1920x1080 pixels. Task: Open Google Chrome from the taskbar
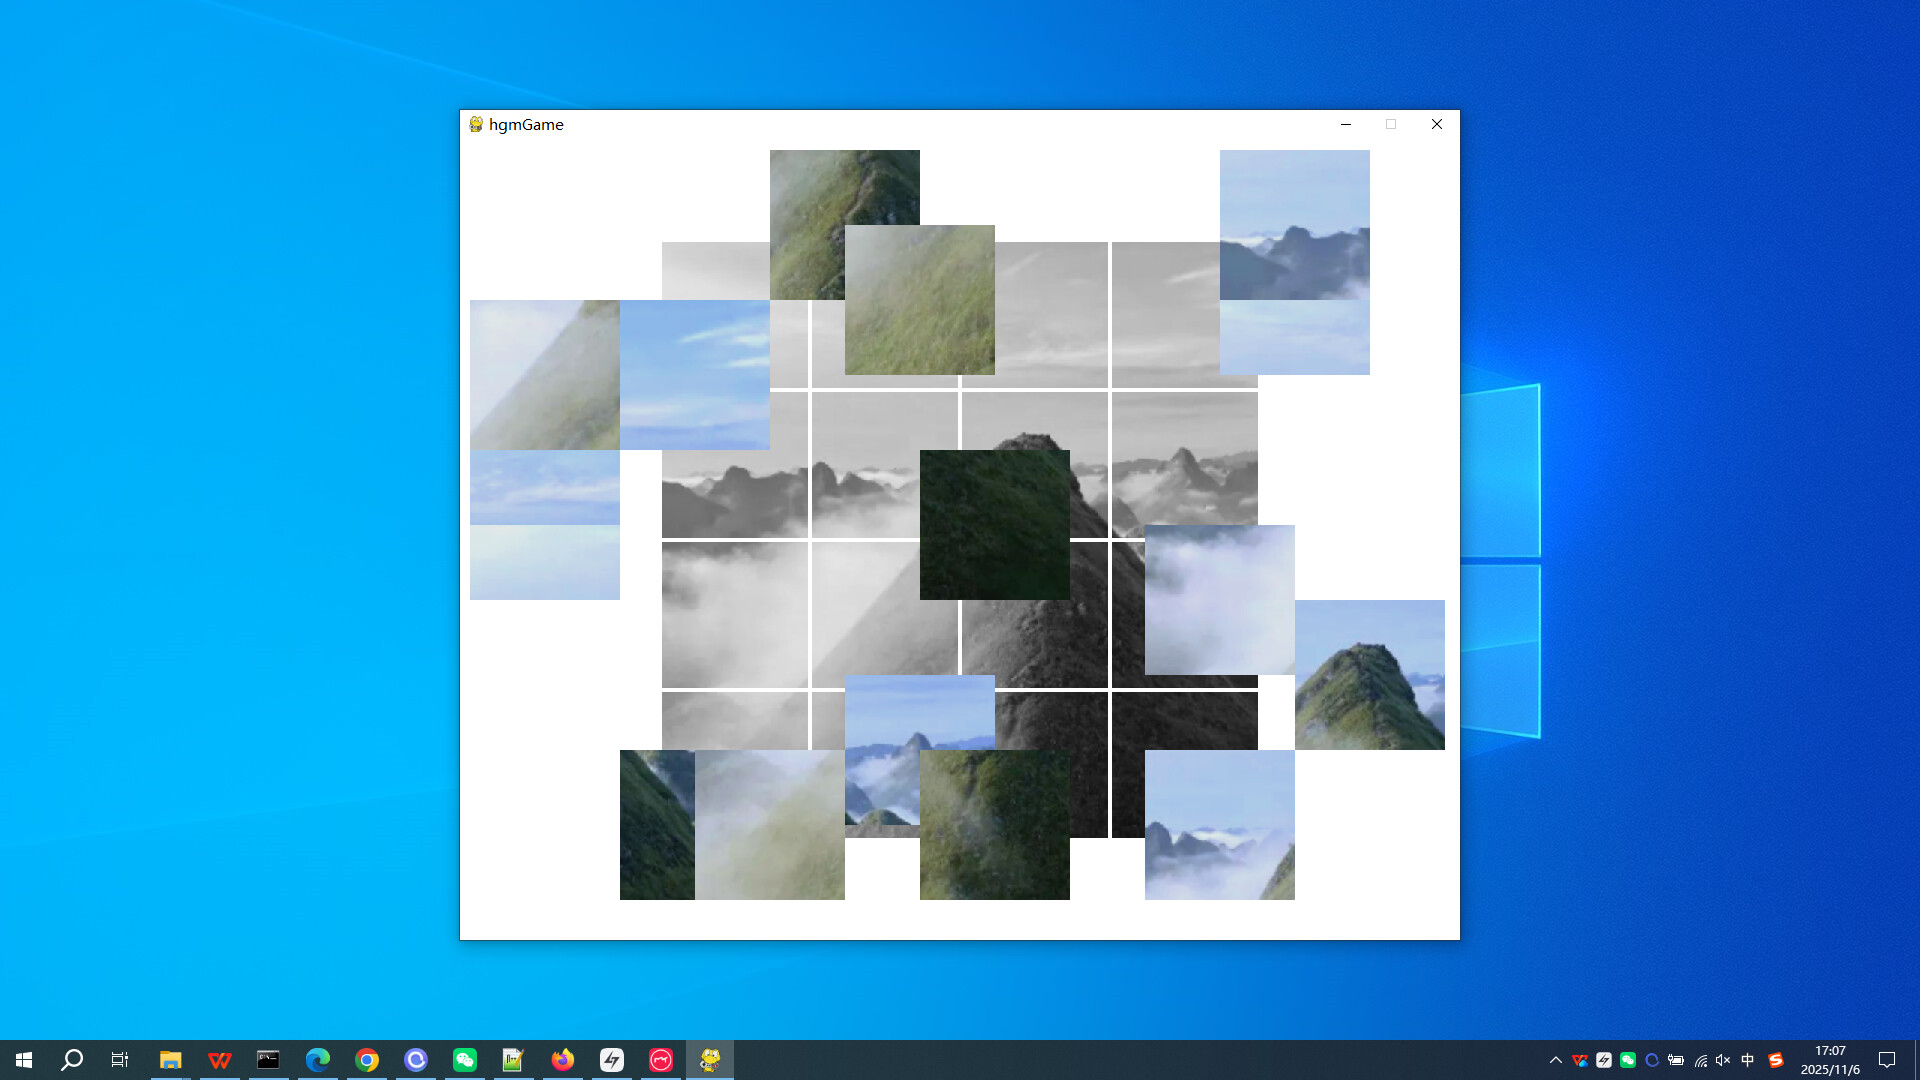pos(367,1059)
